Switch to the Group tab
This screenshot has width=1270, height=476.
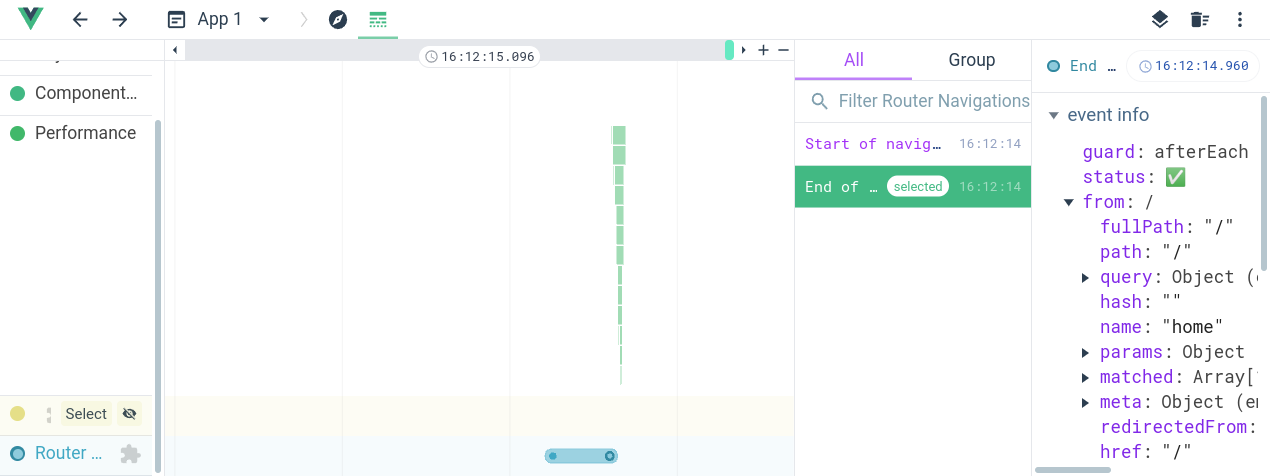[x=971, y=60]
